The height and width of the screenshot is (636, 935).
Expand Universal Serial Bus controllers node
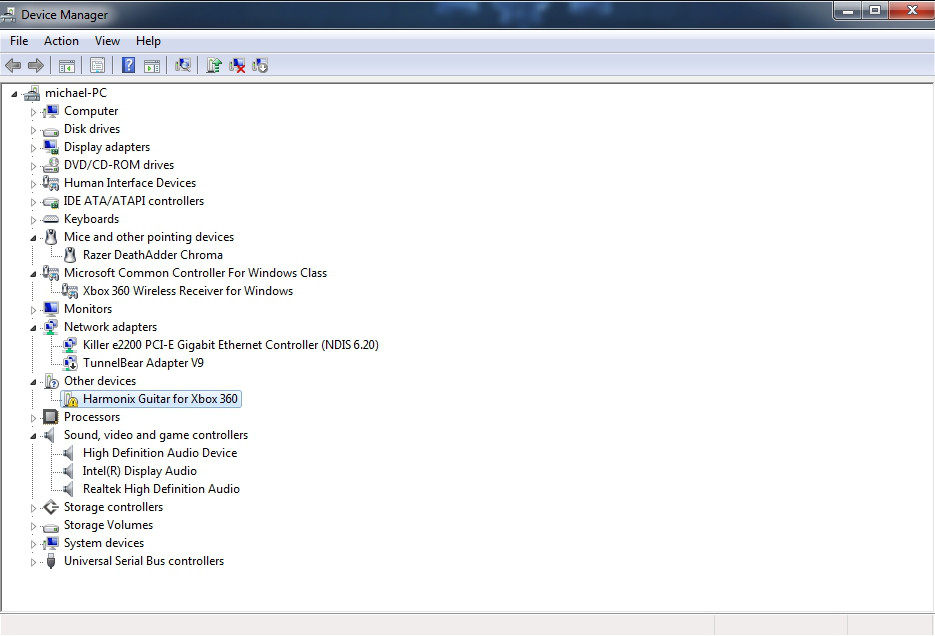(x=33, y=562)
